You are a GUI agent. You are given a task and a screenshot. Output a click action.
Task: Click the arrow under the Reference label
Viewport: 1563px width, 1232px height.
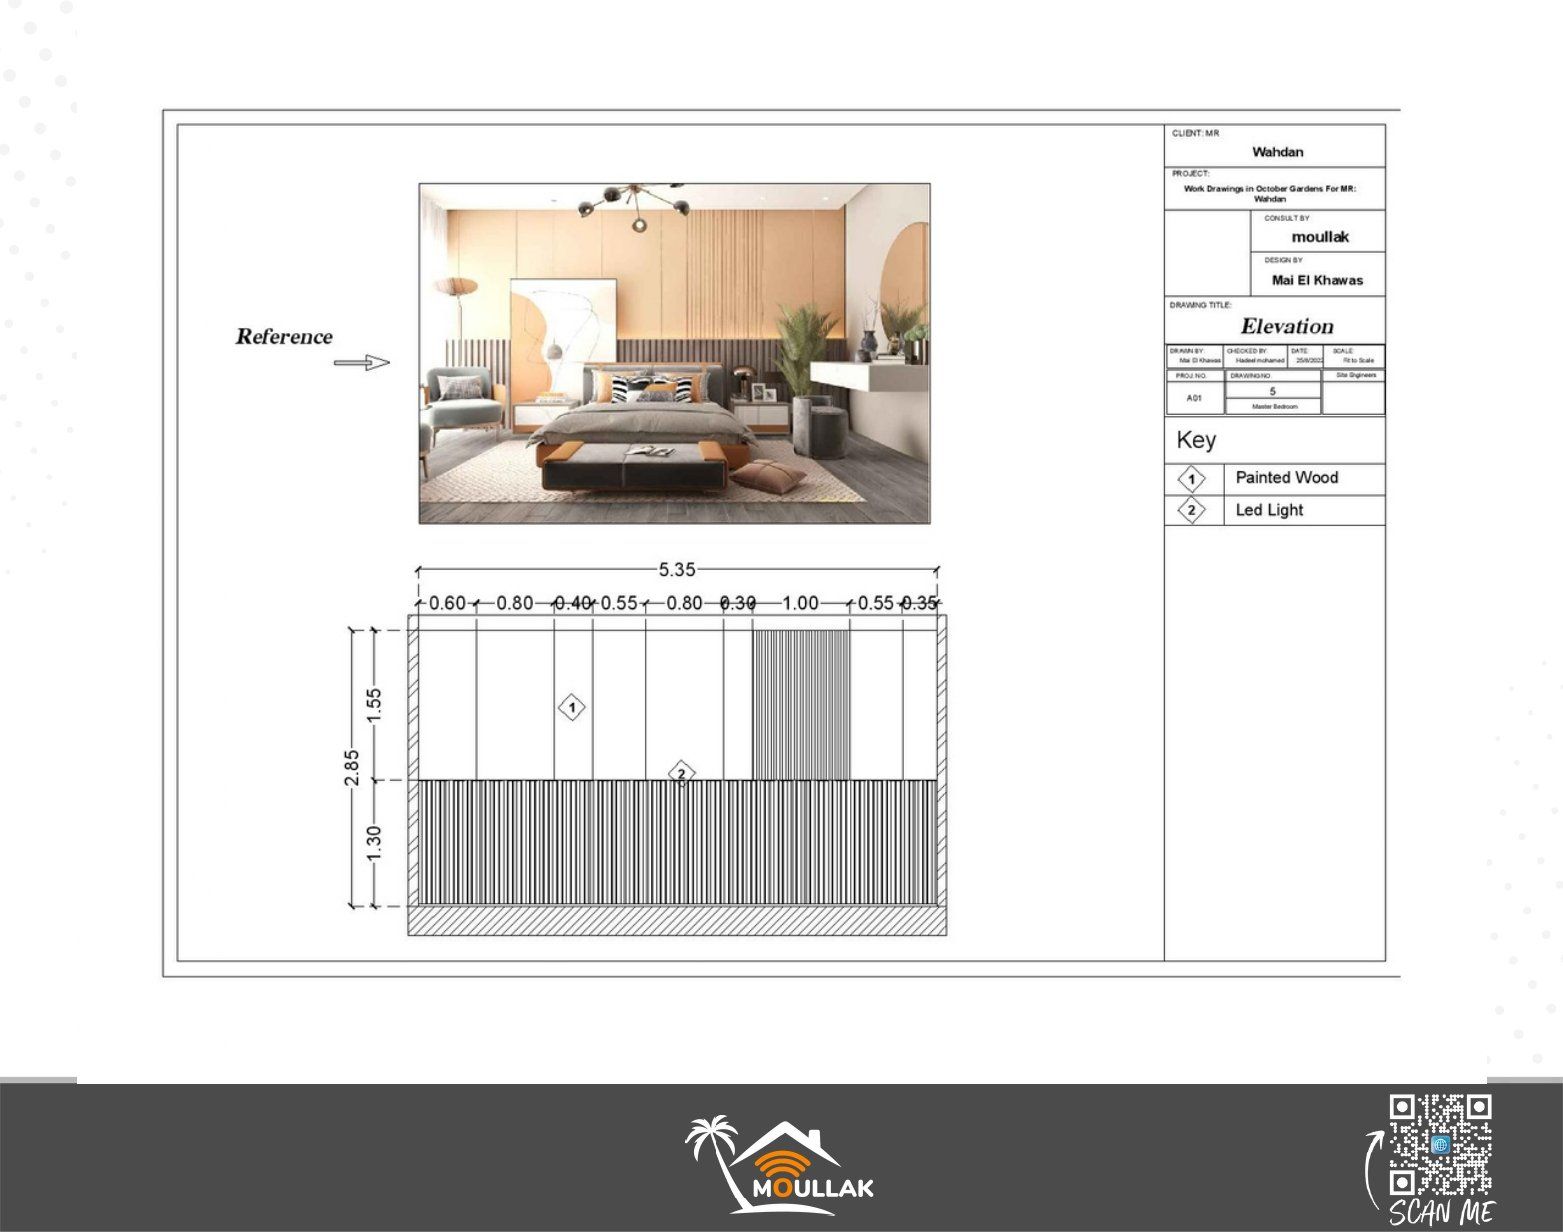[x=362, y=363]
